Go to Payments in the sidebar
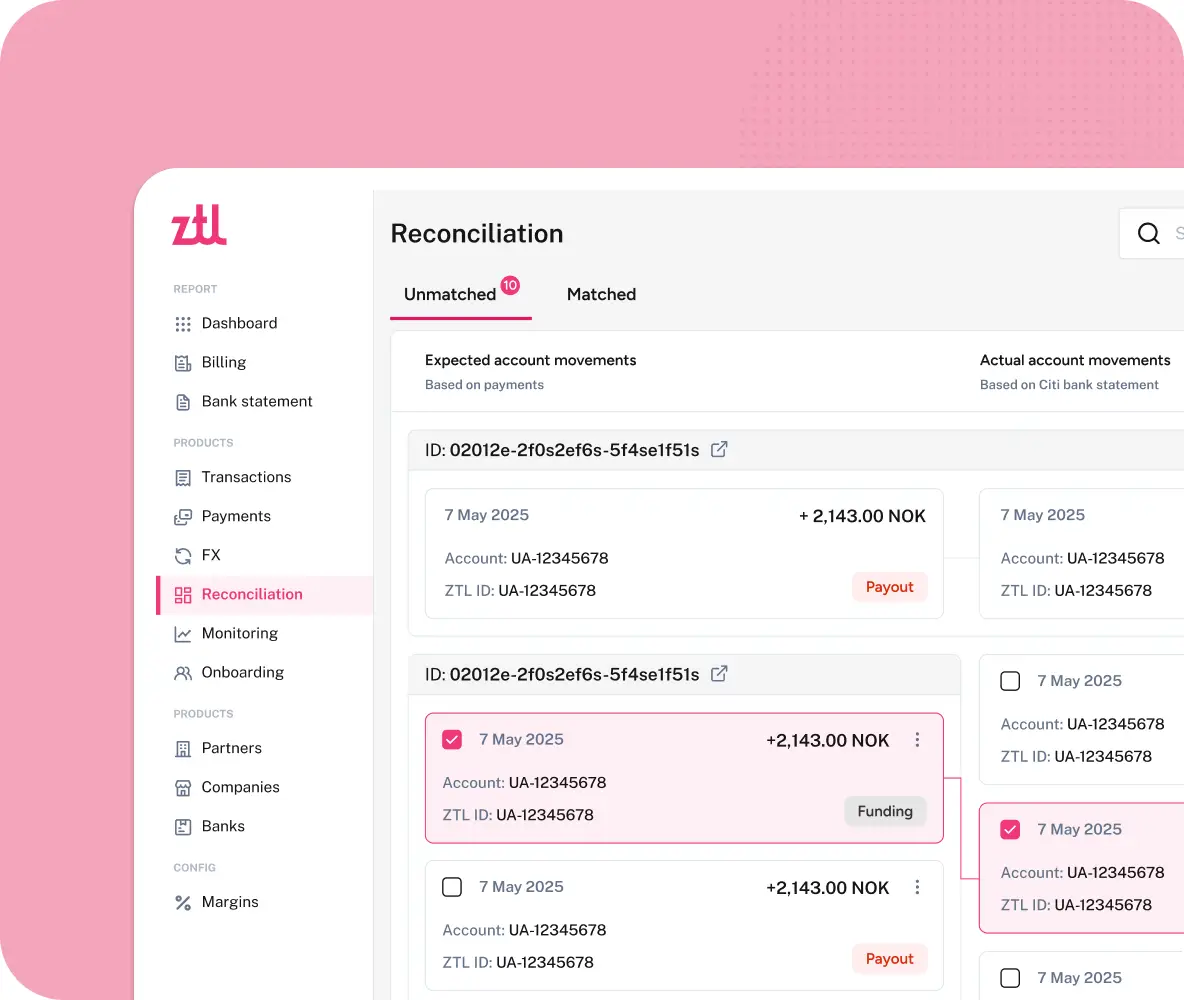1184x1000 pixels. pos(236,516)
